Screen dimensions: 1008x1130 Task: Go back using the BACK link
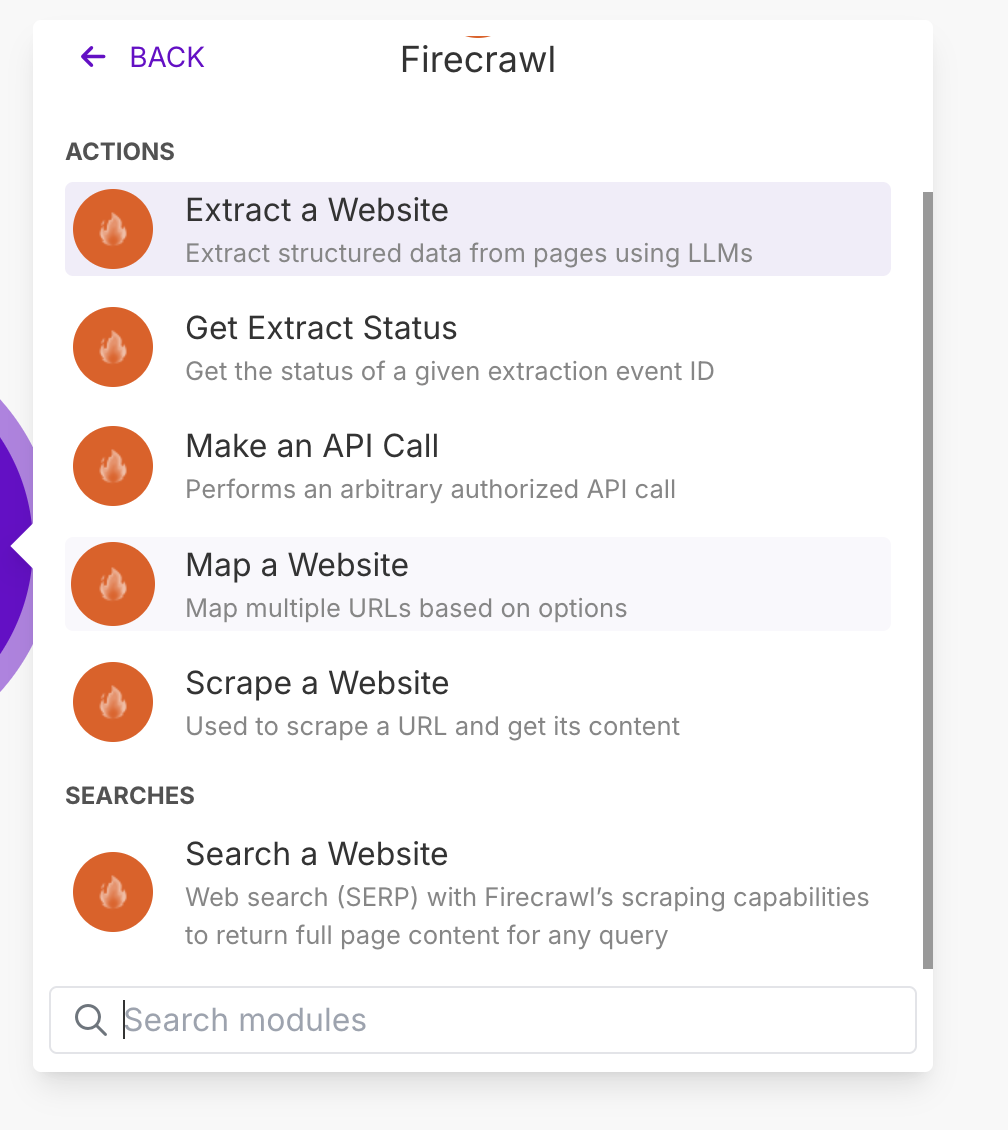[167, 57]
